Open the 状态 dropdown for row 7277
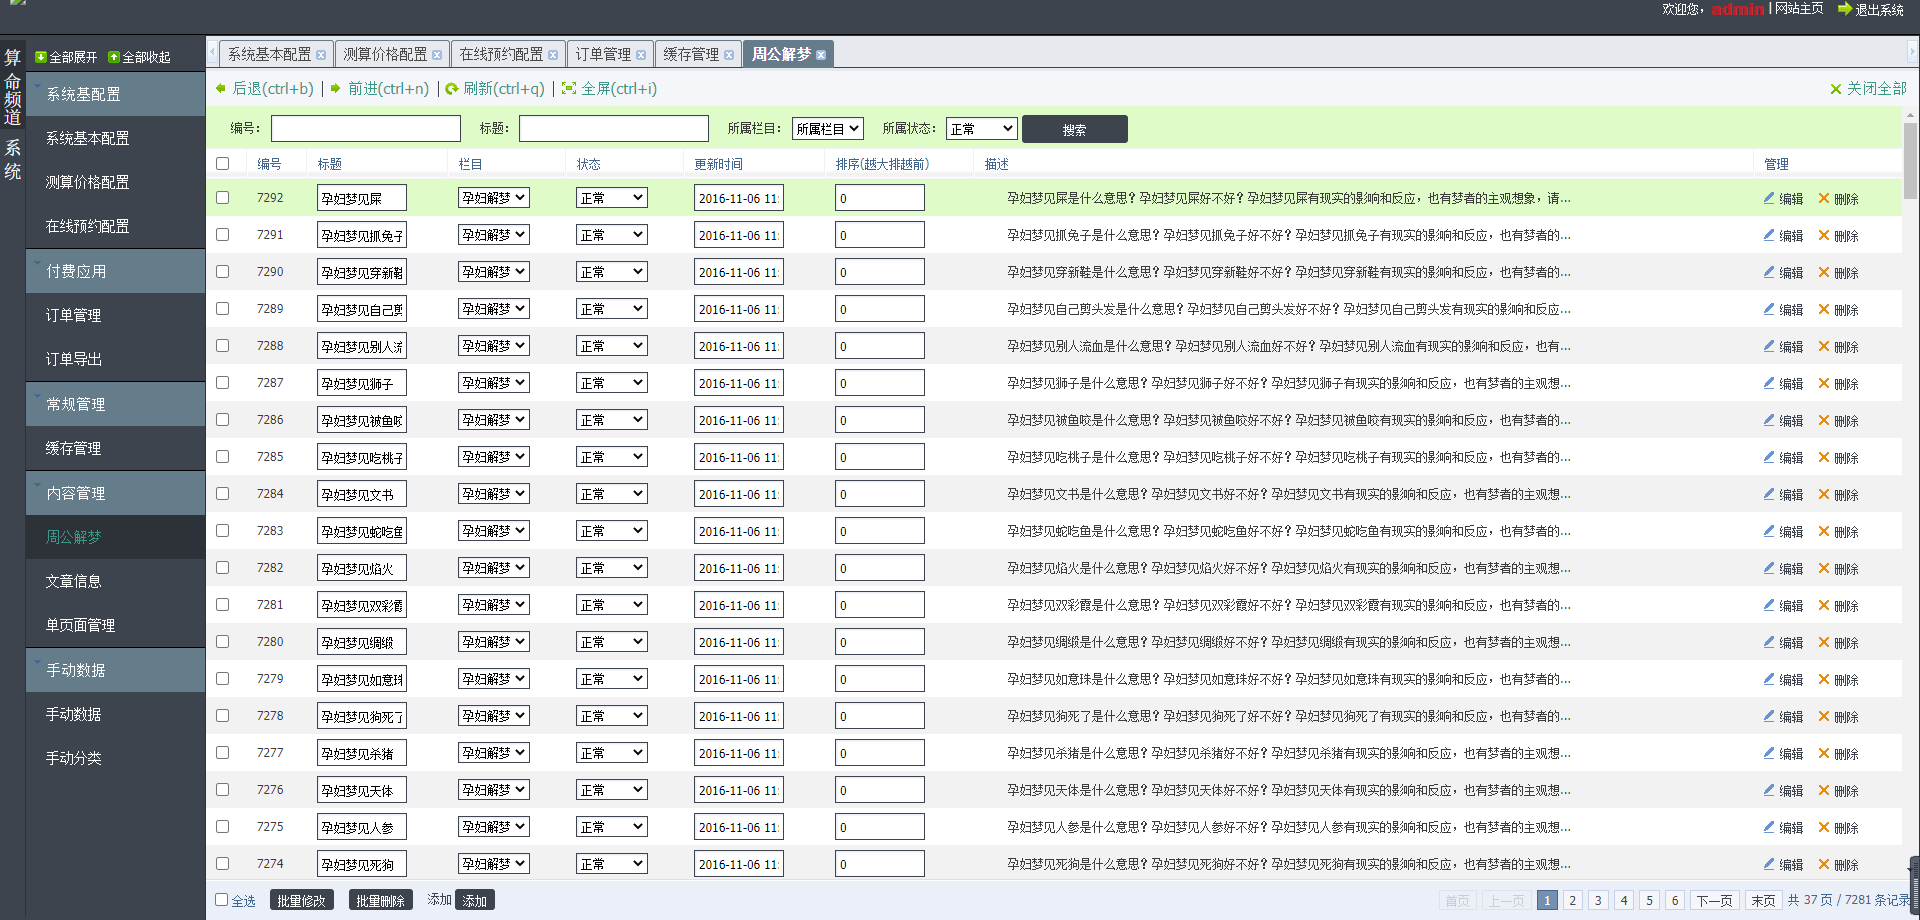Image resolution: width=1920 pixels, height=920 pixels. pos(612,753)
